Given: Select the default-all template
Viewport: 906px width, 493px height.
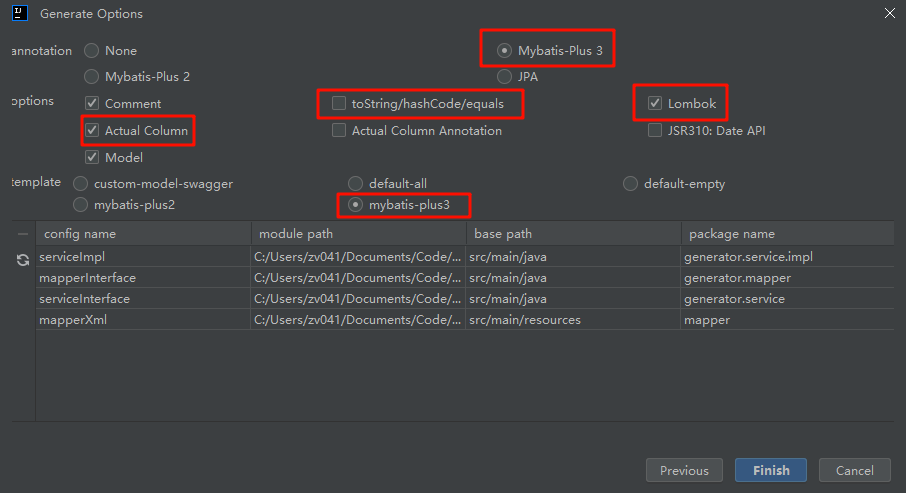Looking at the screenshot, I should tap(355, 184).
